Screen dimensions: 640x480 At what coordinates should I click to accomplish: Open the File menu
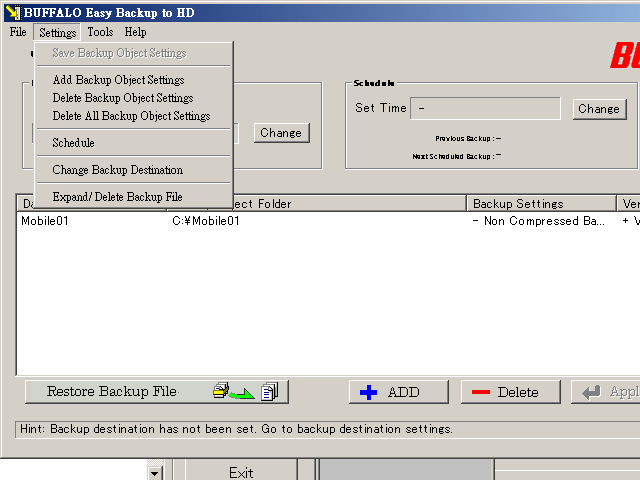[x=18, y=32]
